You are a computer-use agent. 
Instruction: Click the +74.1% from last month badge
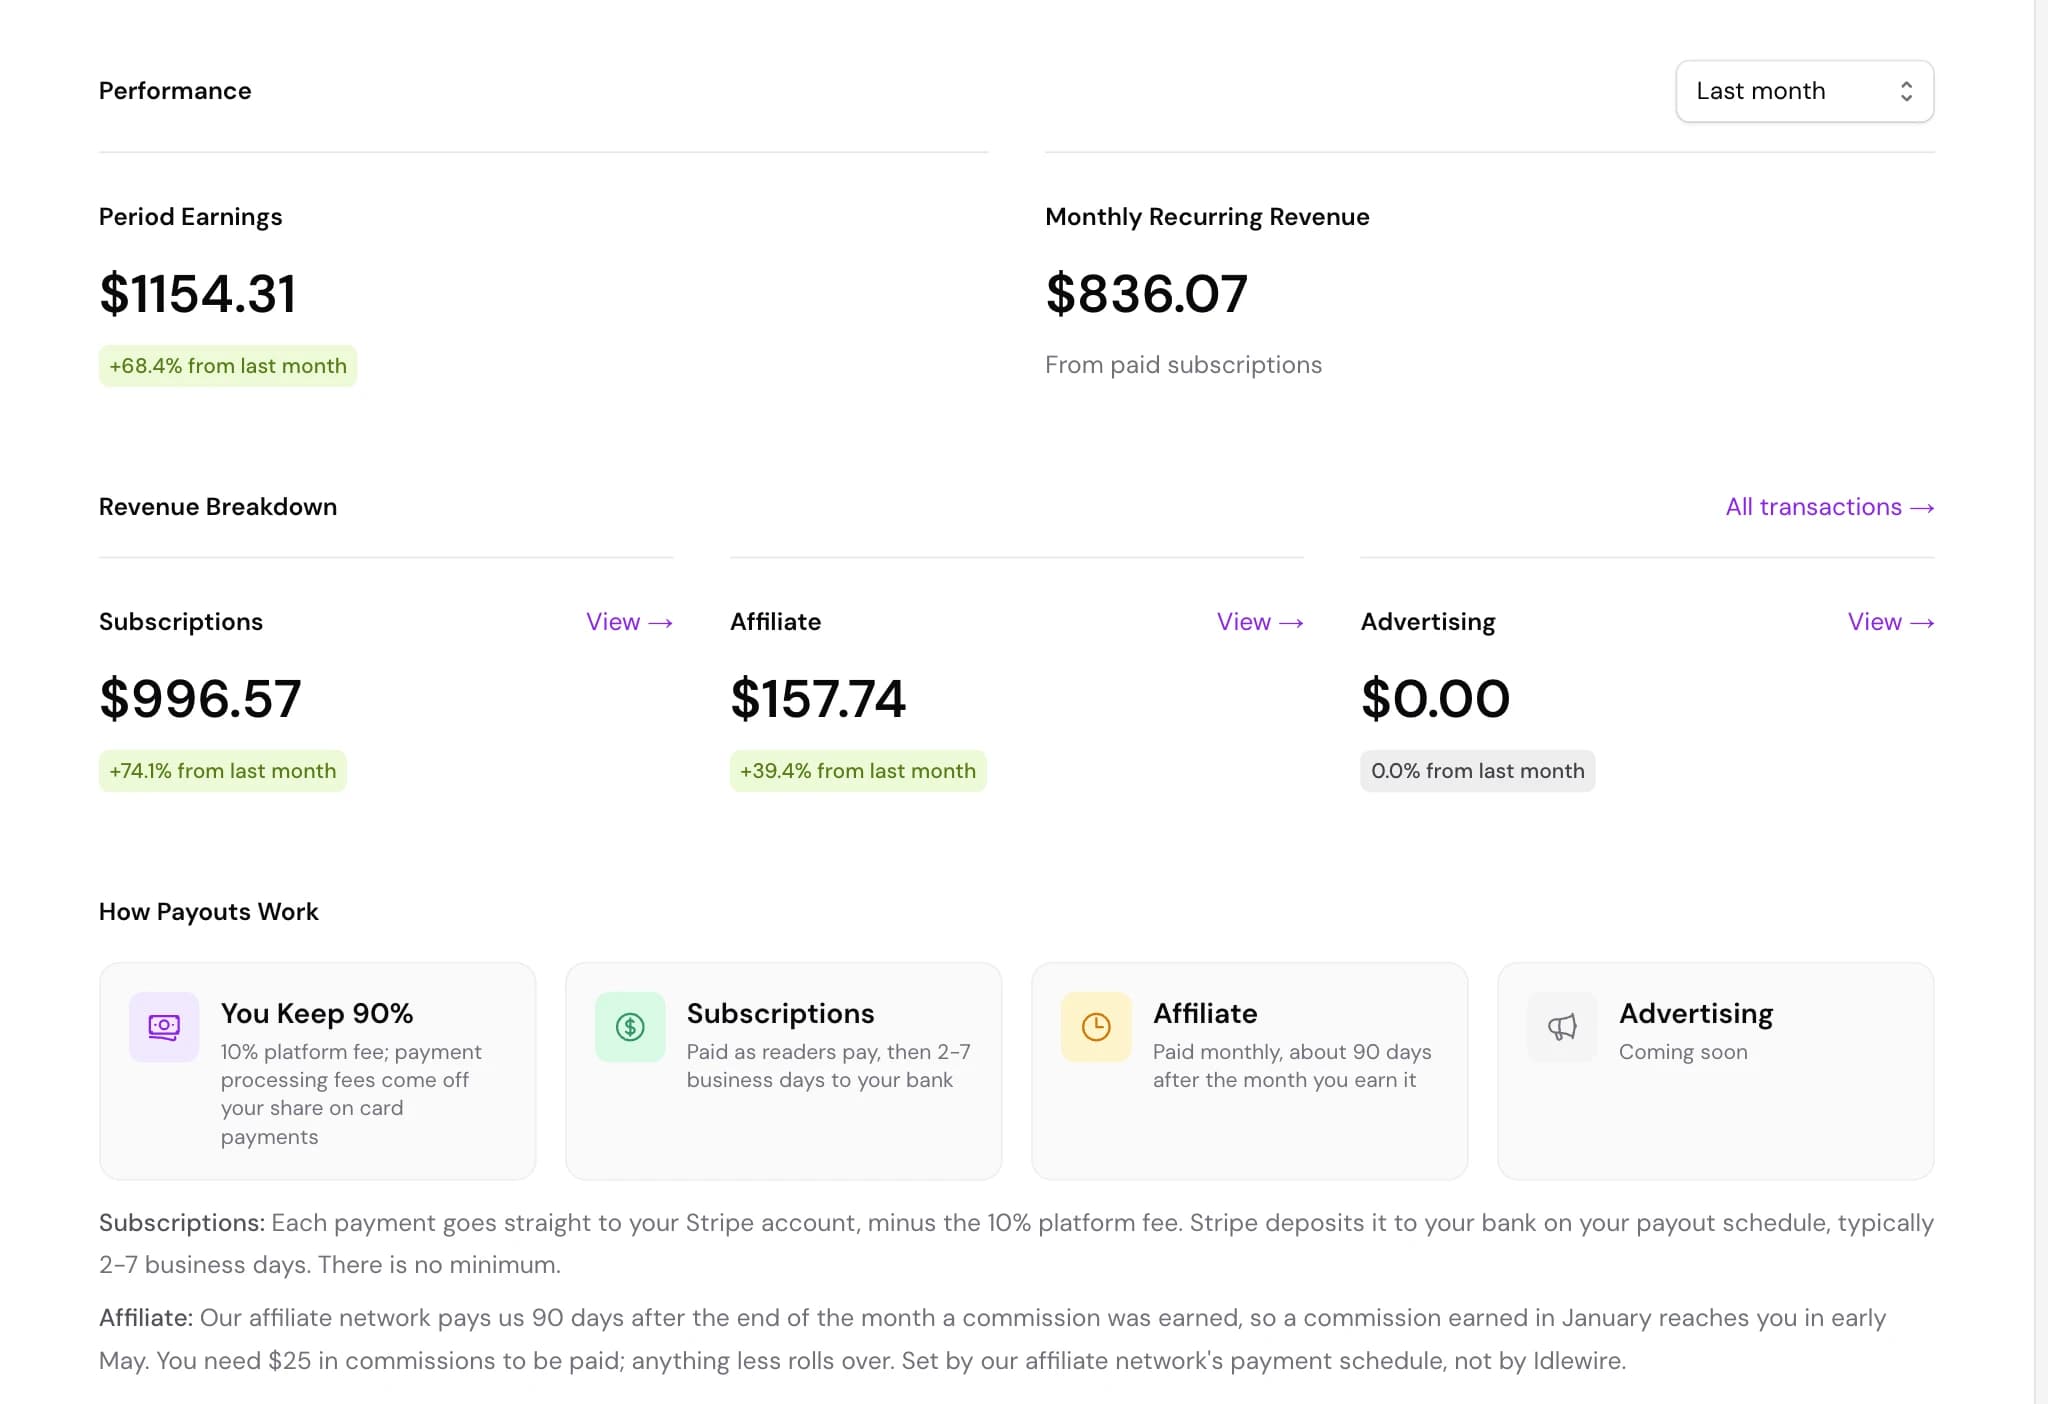click(x=223, y=771)
